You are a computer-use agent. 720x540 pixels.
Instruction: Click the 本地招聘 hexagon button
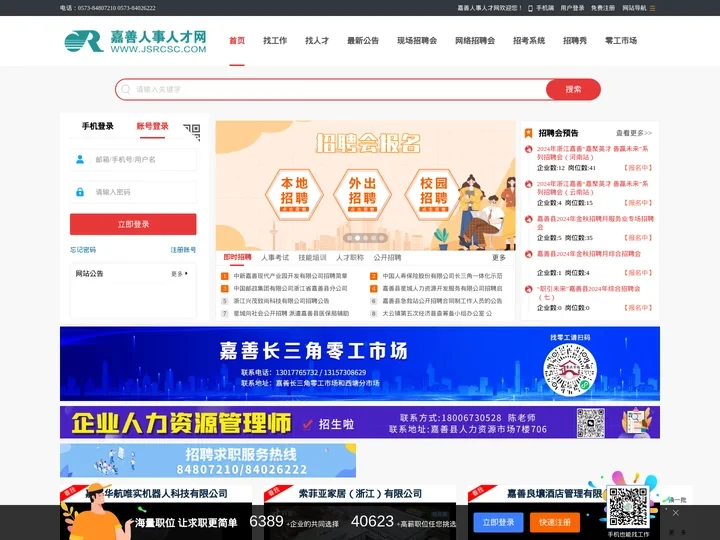(x=294, y=194)
